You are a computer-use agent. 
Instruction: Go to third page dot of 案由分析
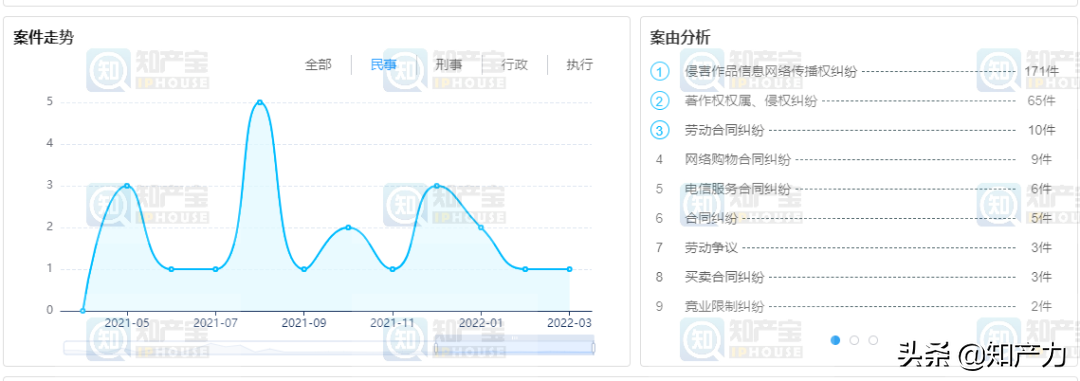(x=873, y=340)
